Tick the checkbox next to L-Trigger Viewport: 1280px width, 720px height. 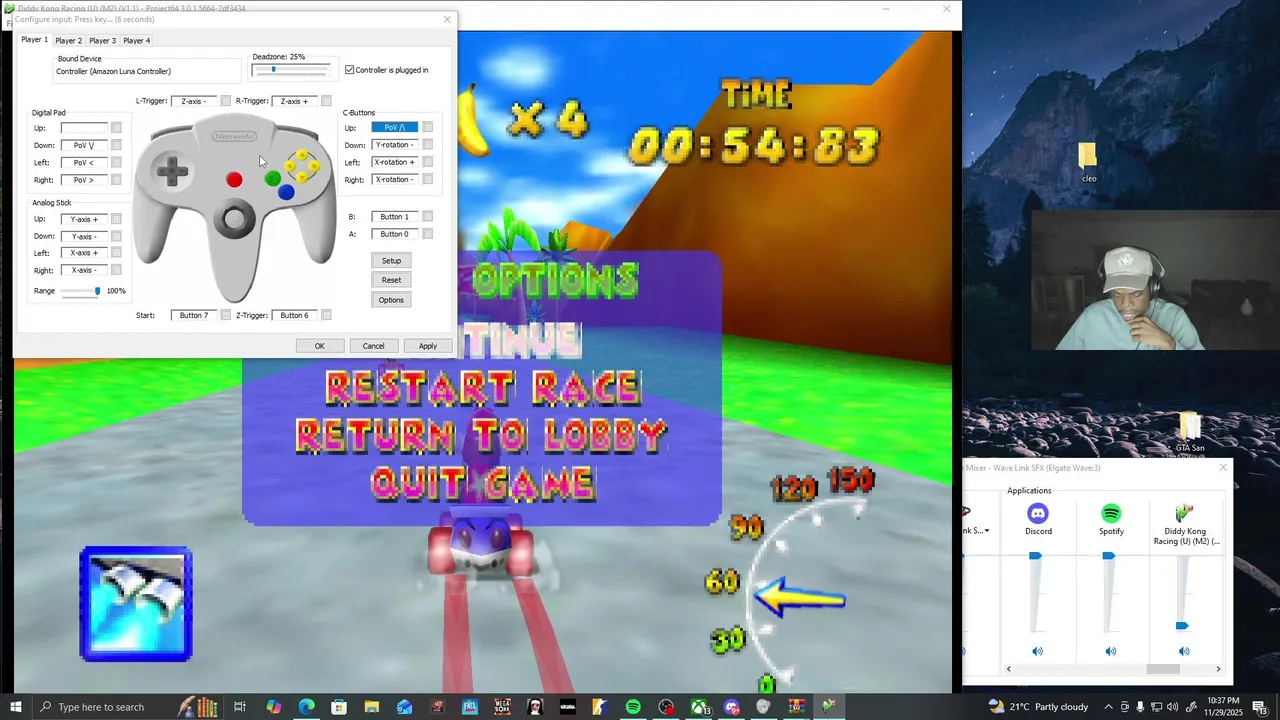[x=226, y=101]
